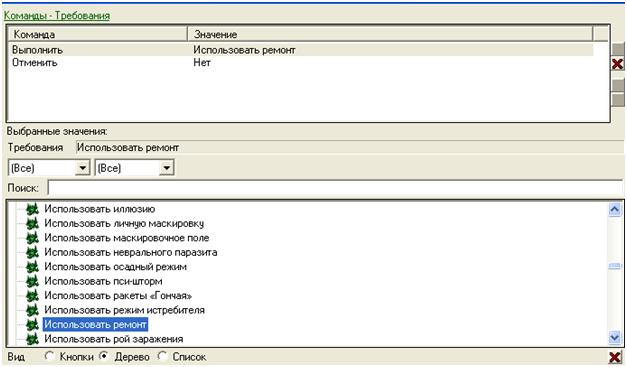Click red X delete icon beside command list

tap(617, 64)
